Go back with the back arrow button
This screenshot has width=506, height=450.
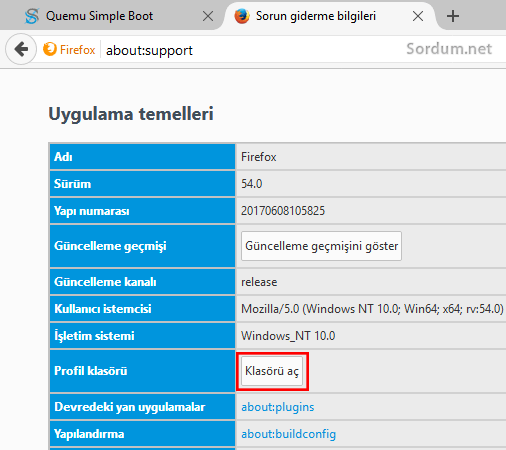point(21,49)
